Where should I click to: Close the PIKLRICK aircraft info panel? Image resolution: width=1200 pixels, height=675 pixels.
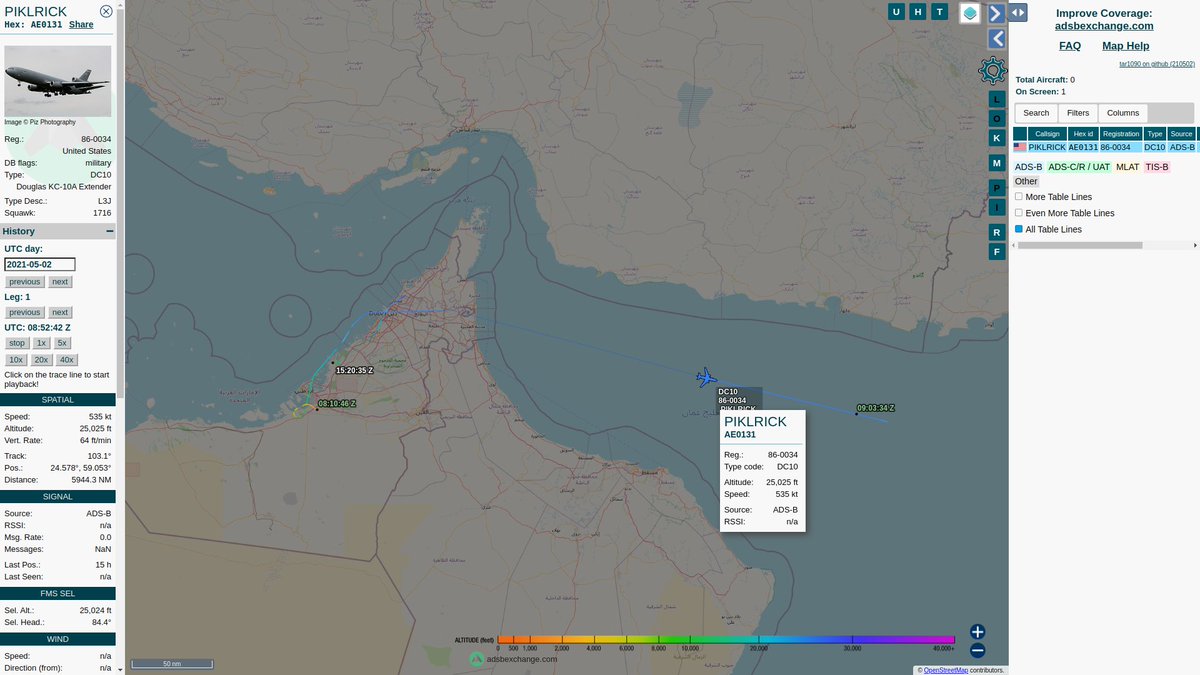[x=106, y=11]
